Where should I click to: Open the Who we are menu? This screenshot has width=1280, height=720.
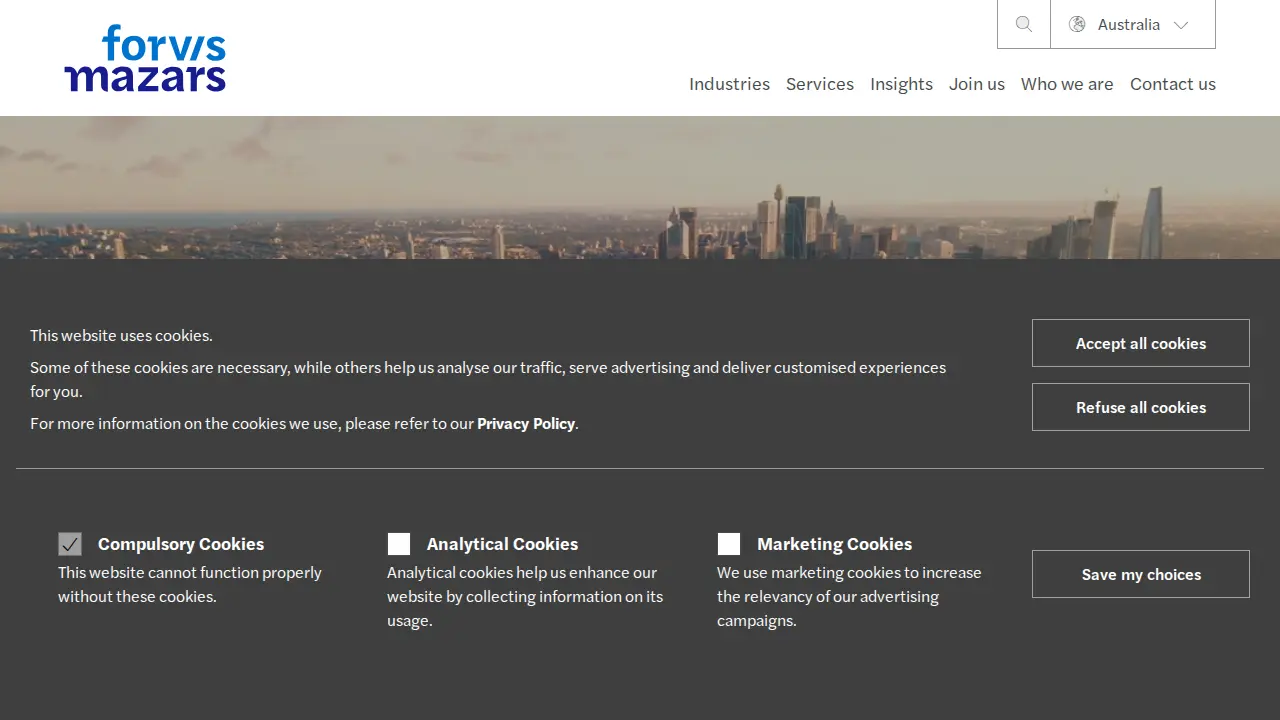[1067, 84]
